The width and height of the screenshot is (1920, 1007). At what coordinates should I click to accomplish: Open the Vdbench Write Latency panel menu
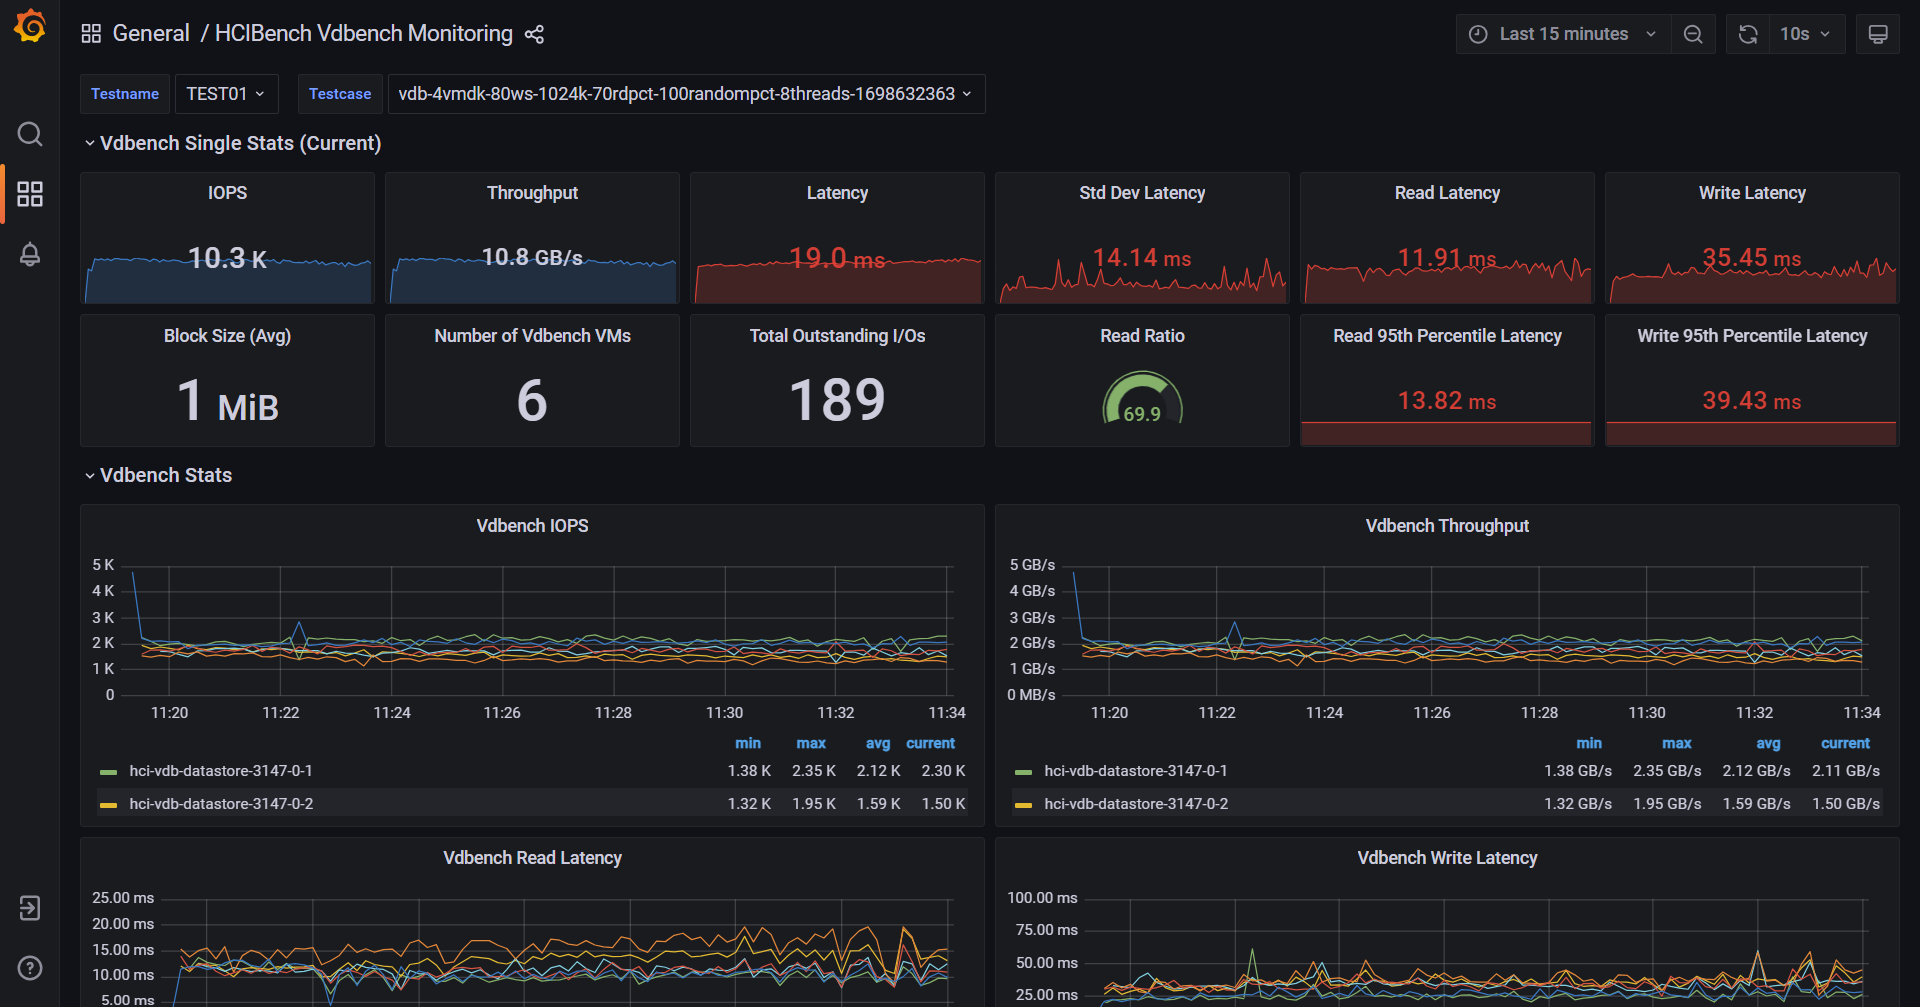[x=1447, y=858]
